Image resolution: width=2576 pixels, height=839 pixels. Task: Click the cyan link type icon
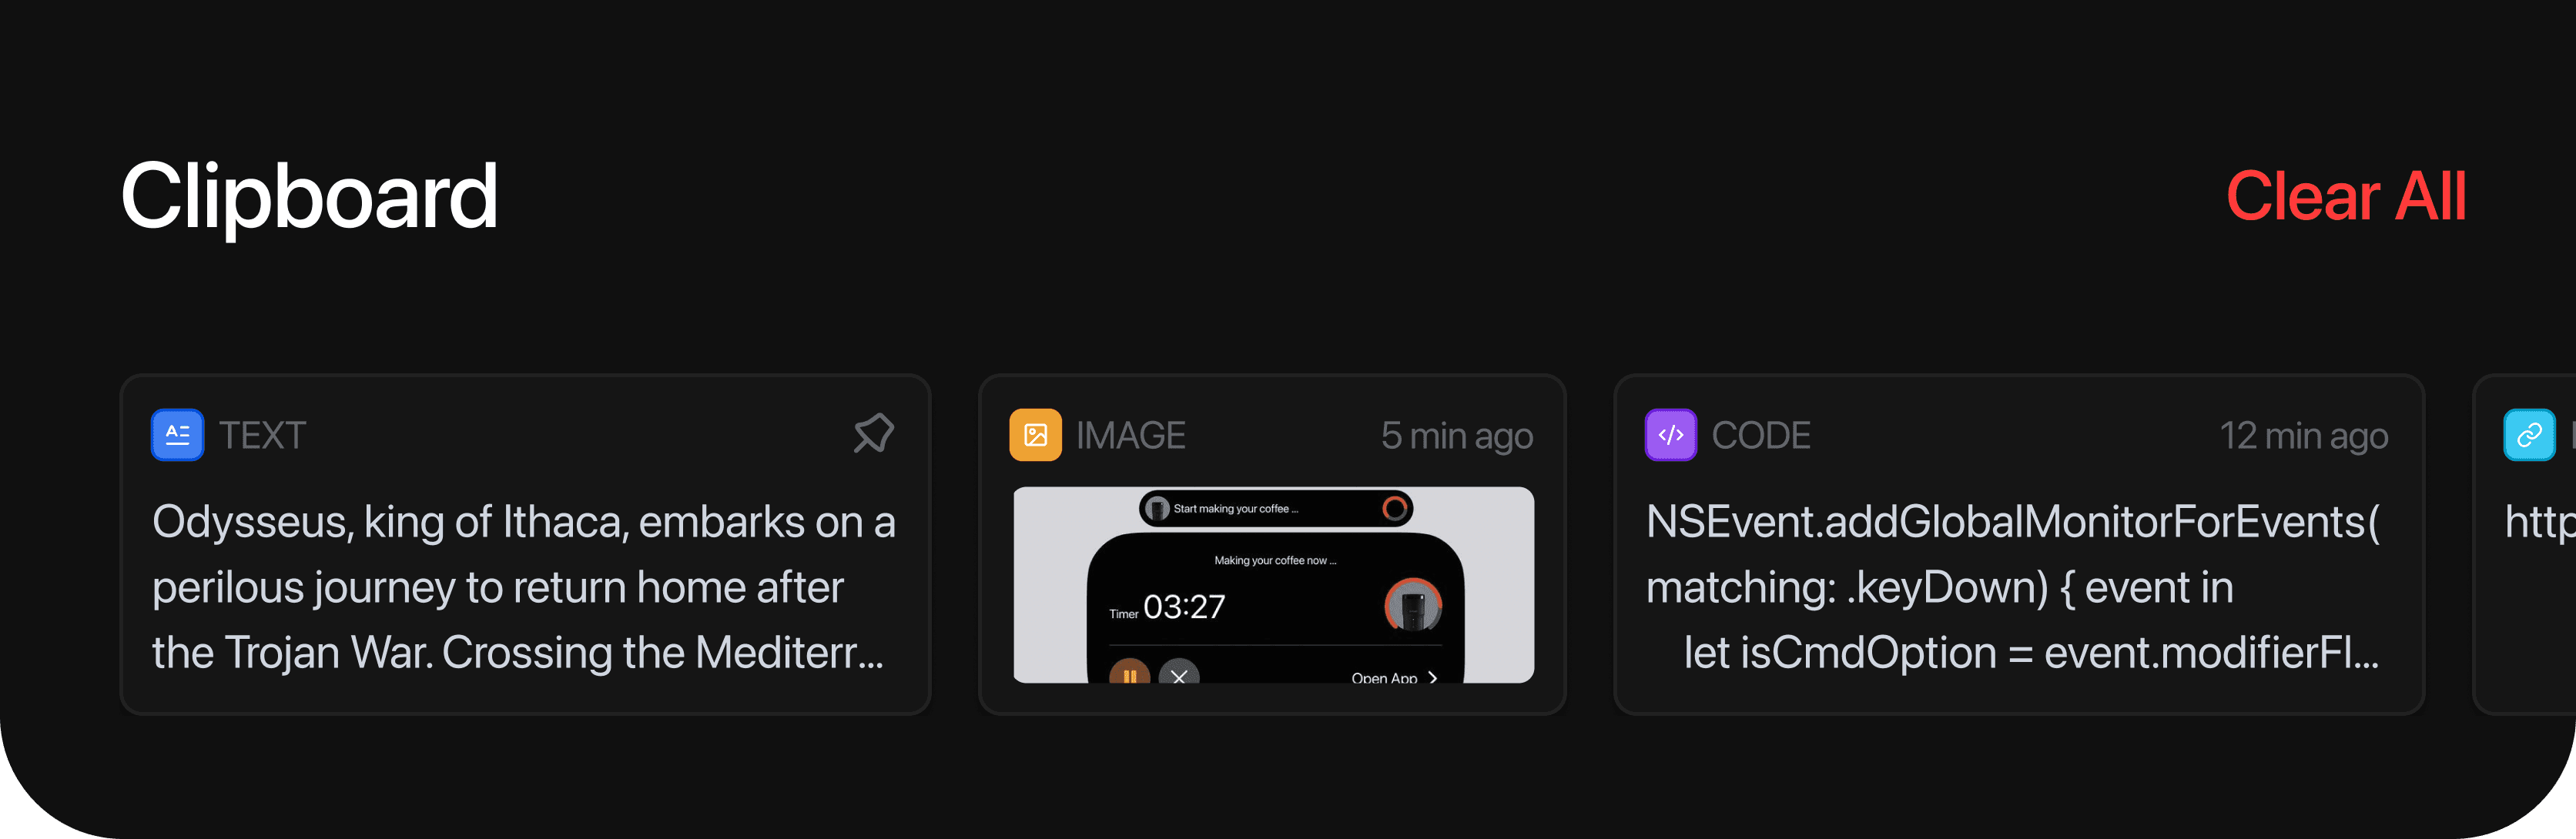(2529, 435)
